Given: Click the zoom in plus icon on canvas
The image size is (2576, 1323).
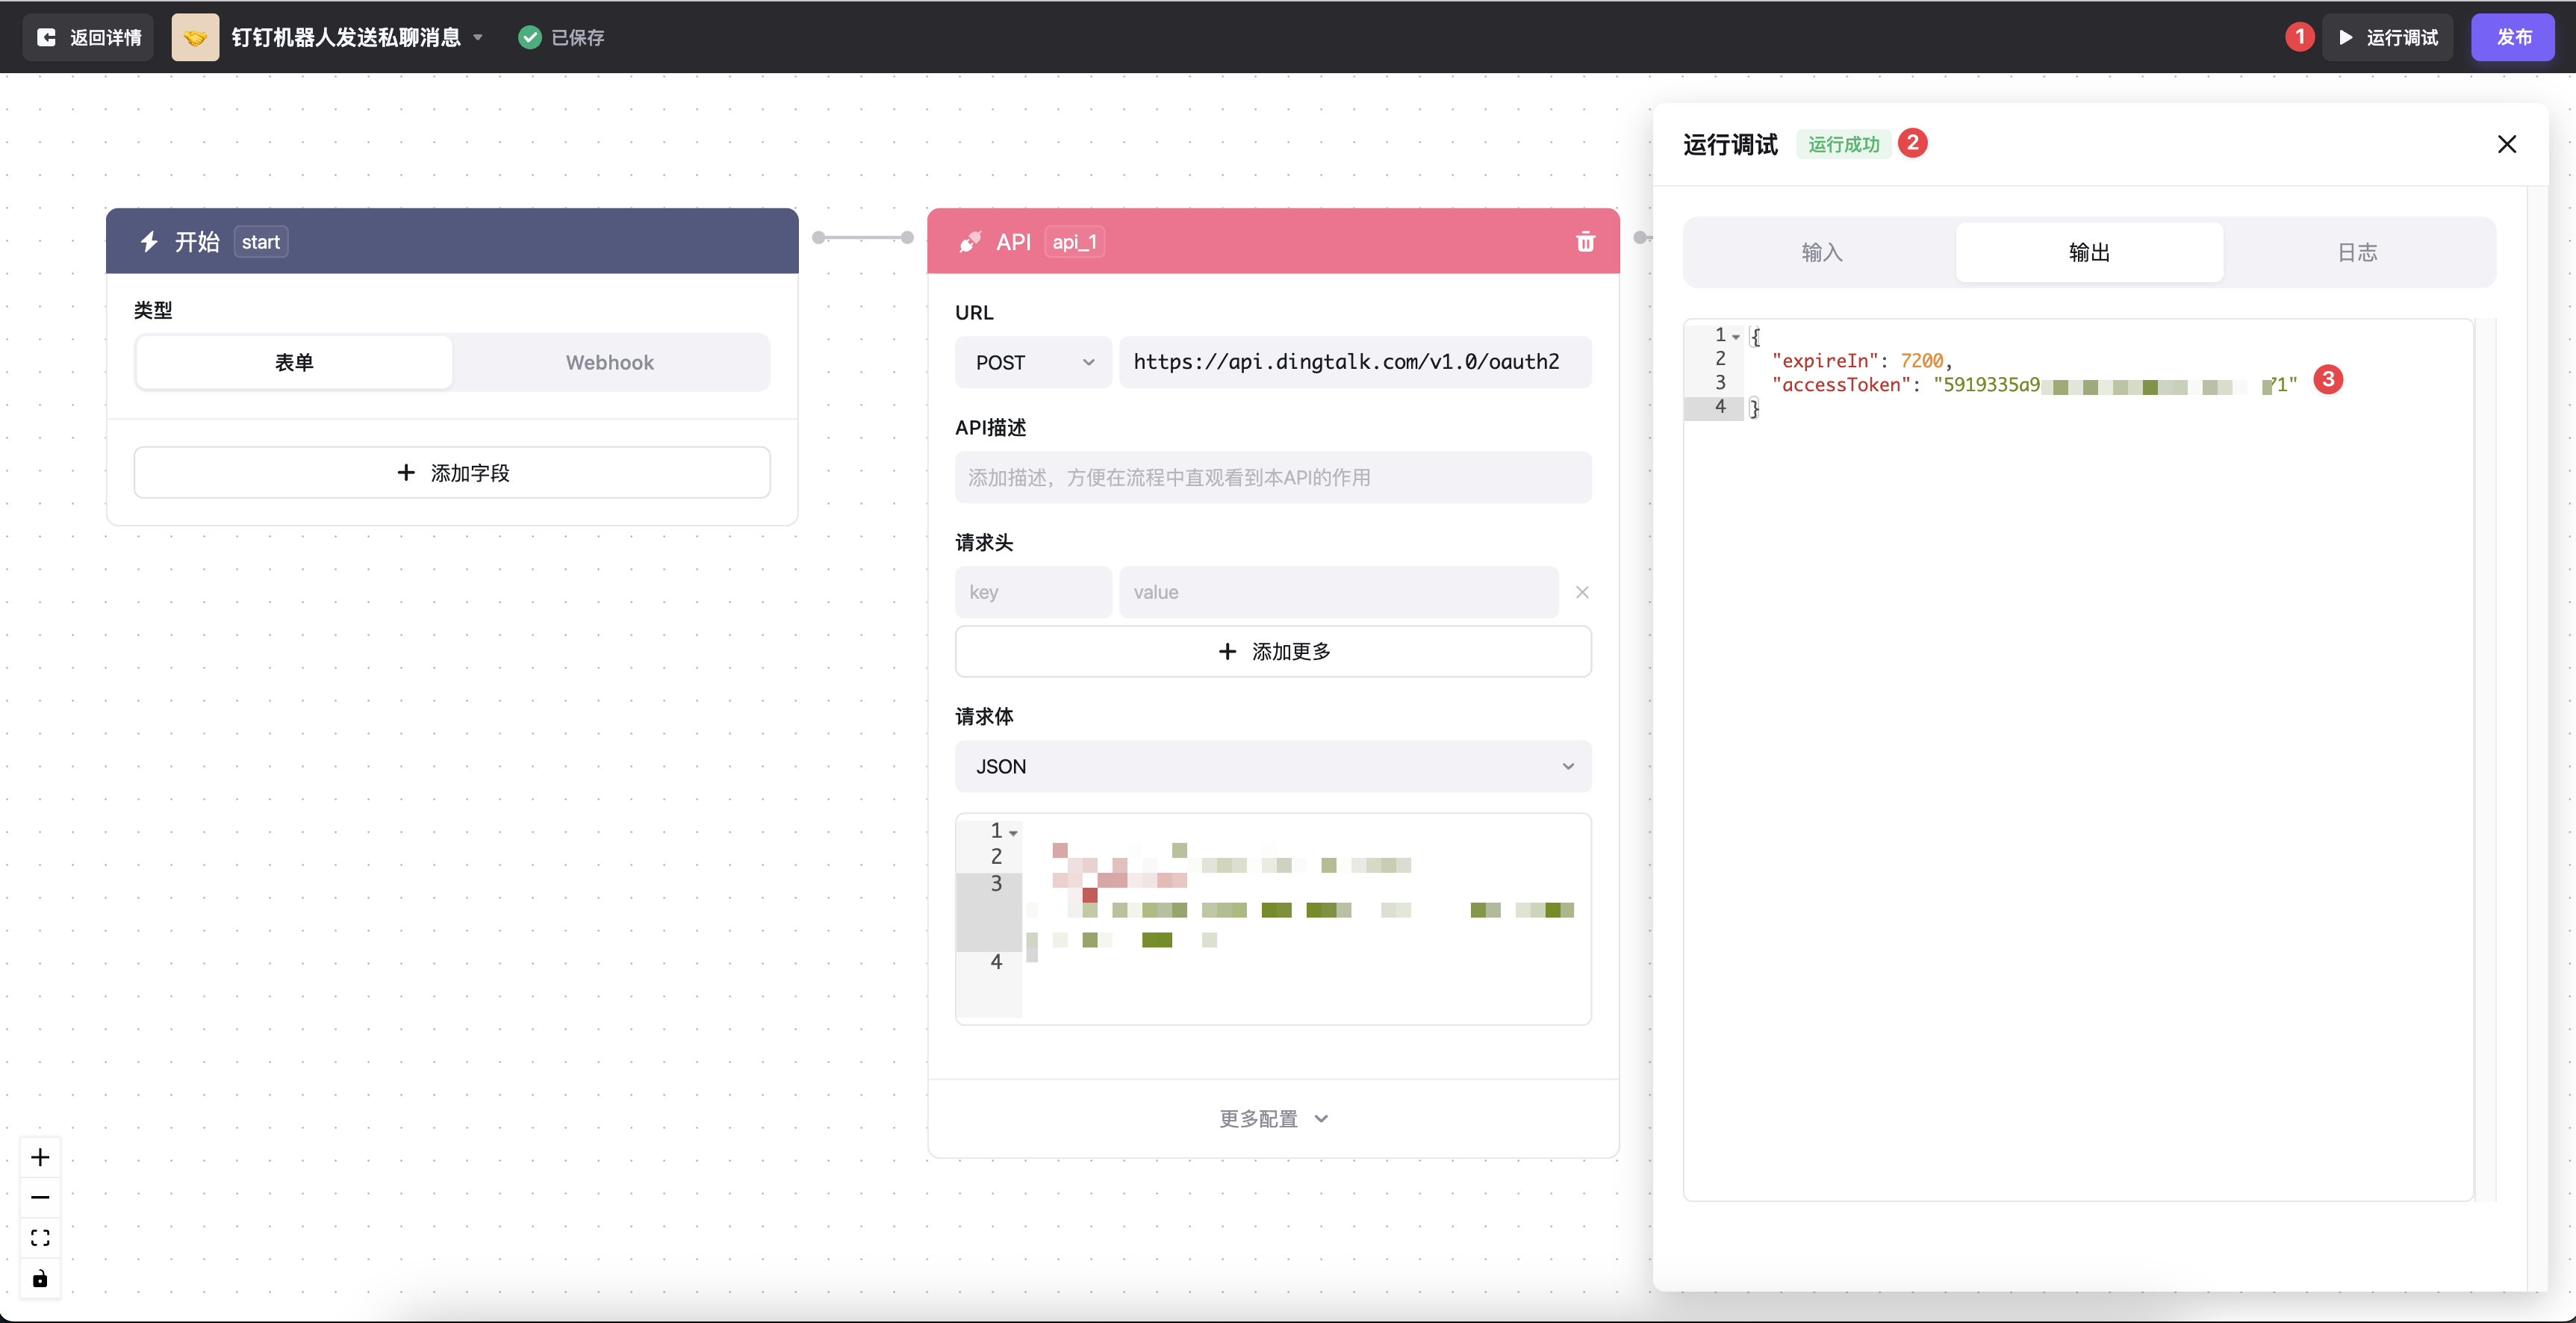Looking at the screenshot, I should tap(40, 1157).
